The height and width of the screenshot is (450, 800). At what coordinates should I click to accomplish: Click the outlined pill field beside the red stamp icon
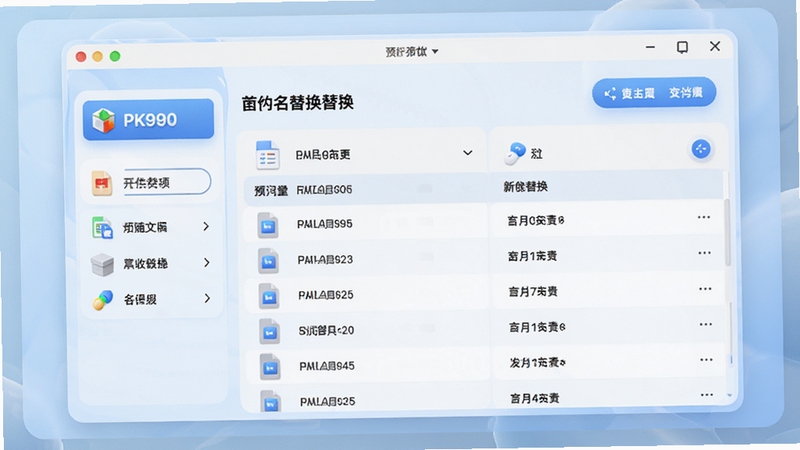[x=166, y=182]
